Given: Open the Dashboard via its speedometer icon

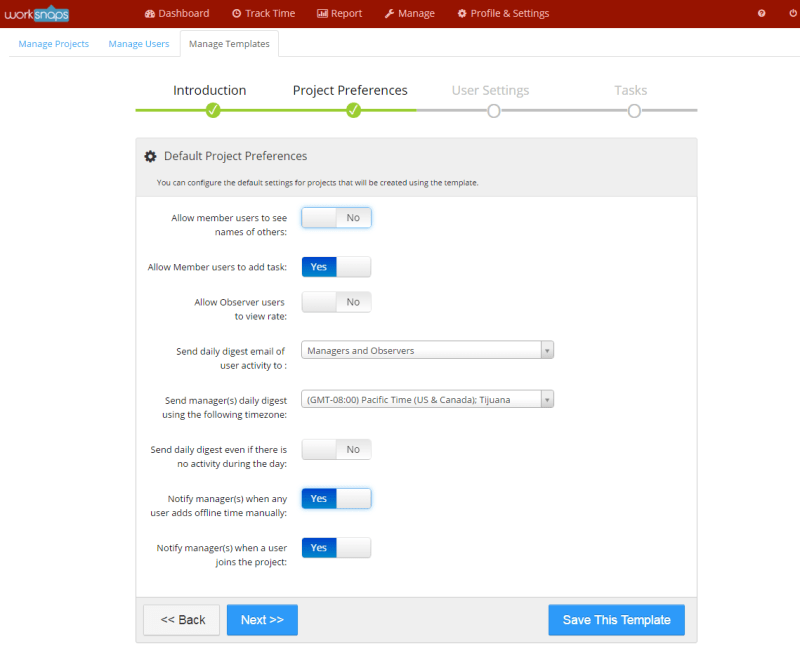Looking at the screenshot, I should click(148, 13).
